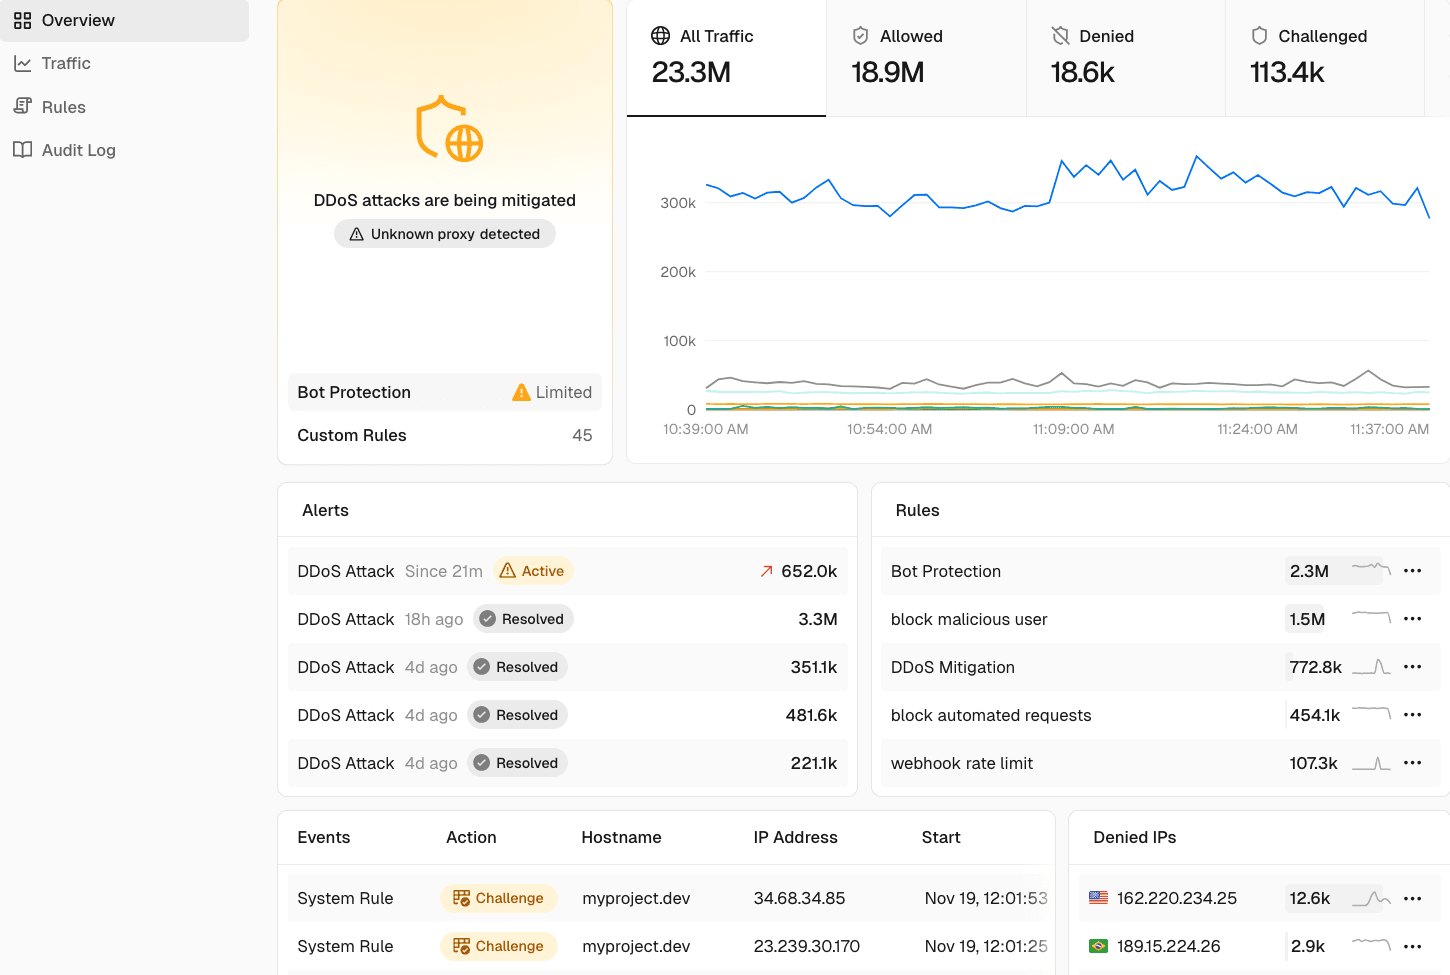The height and width of the screenshot is (975, 1450).
Task: Open the menu for denied IP 162.220.234.25
Action: pos(1413,898)
